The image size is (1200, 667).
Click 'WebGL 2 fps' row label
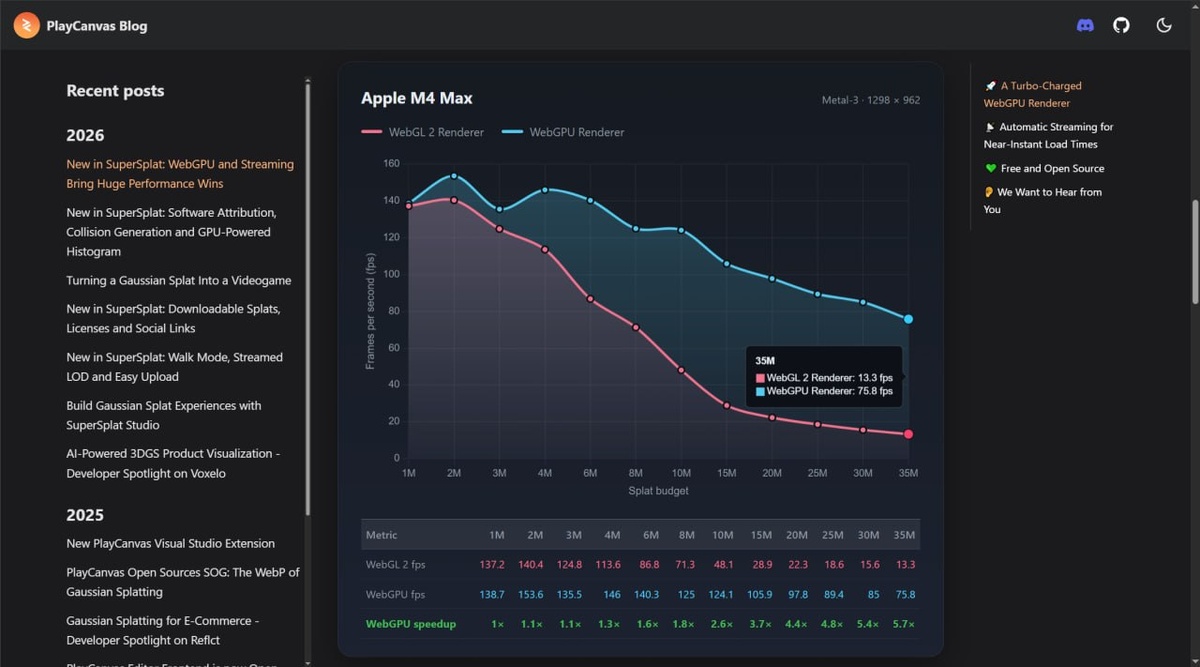click(396, 564)
